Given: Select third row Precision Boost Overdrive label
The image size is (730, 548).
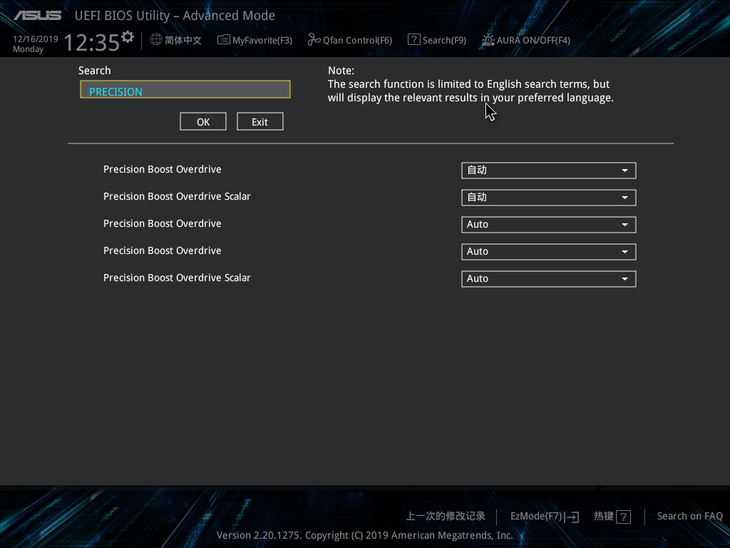Looking at the screenshot, I should click(x=162, y=223).
